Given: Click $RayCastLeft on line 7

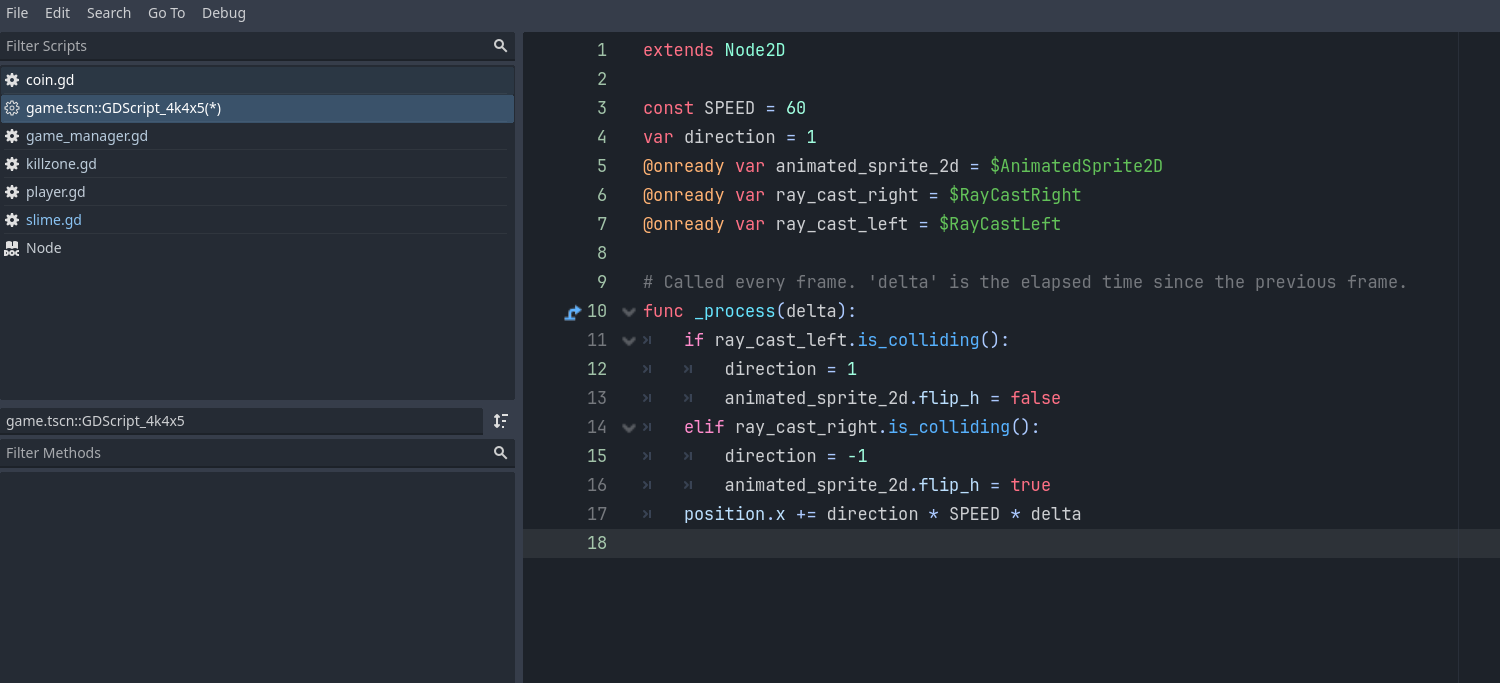Looking at the screenshot, I should click(x=1000, y=224).
